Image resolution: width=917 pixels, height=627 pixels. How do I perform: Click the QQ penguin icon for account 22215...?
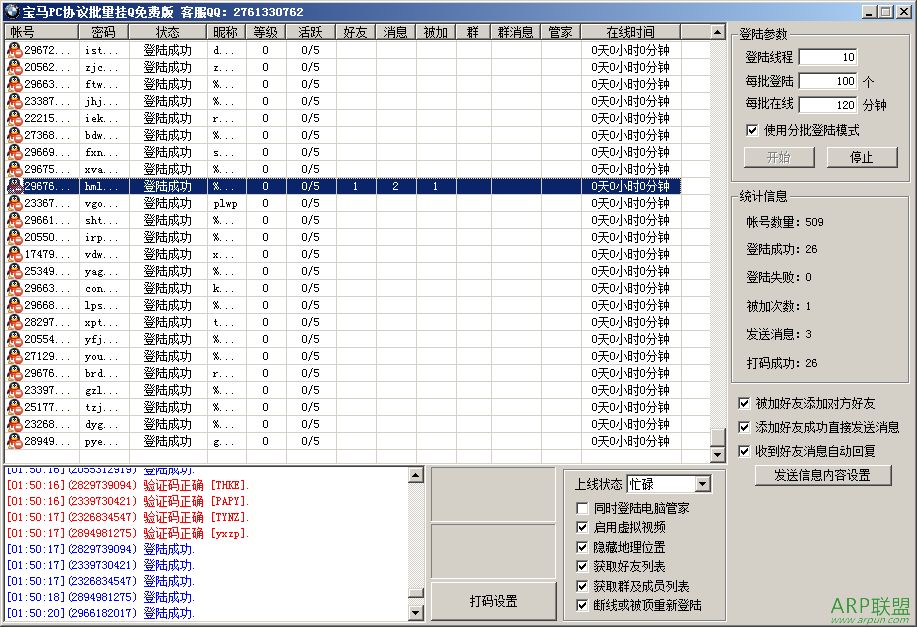[14, 118]
